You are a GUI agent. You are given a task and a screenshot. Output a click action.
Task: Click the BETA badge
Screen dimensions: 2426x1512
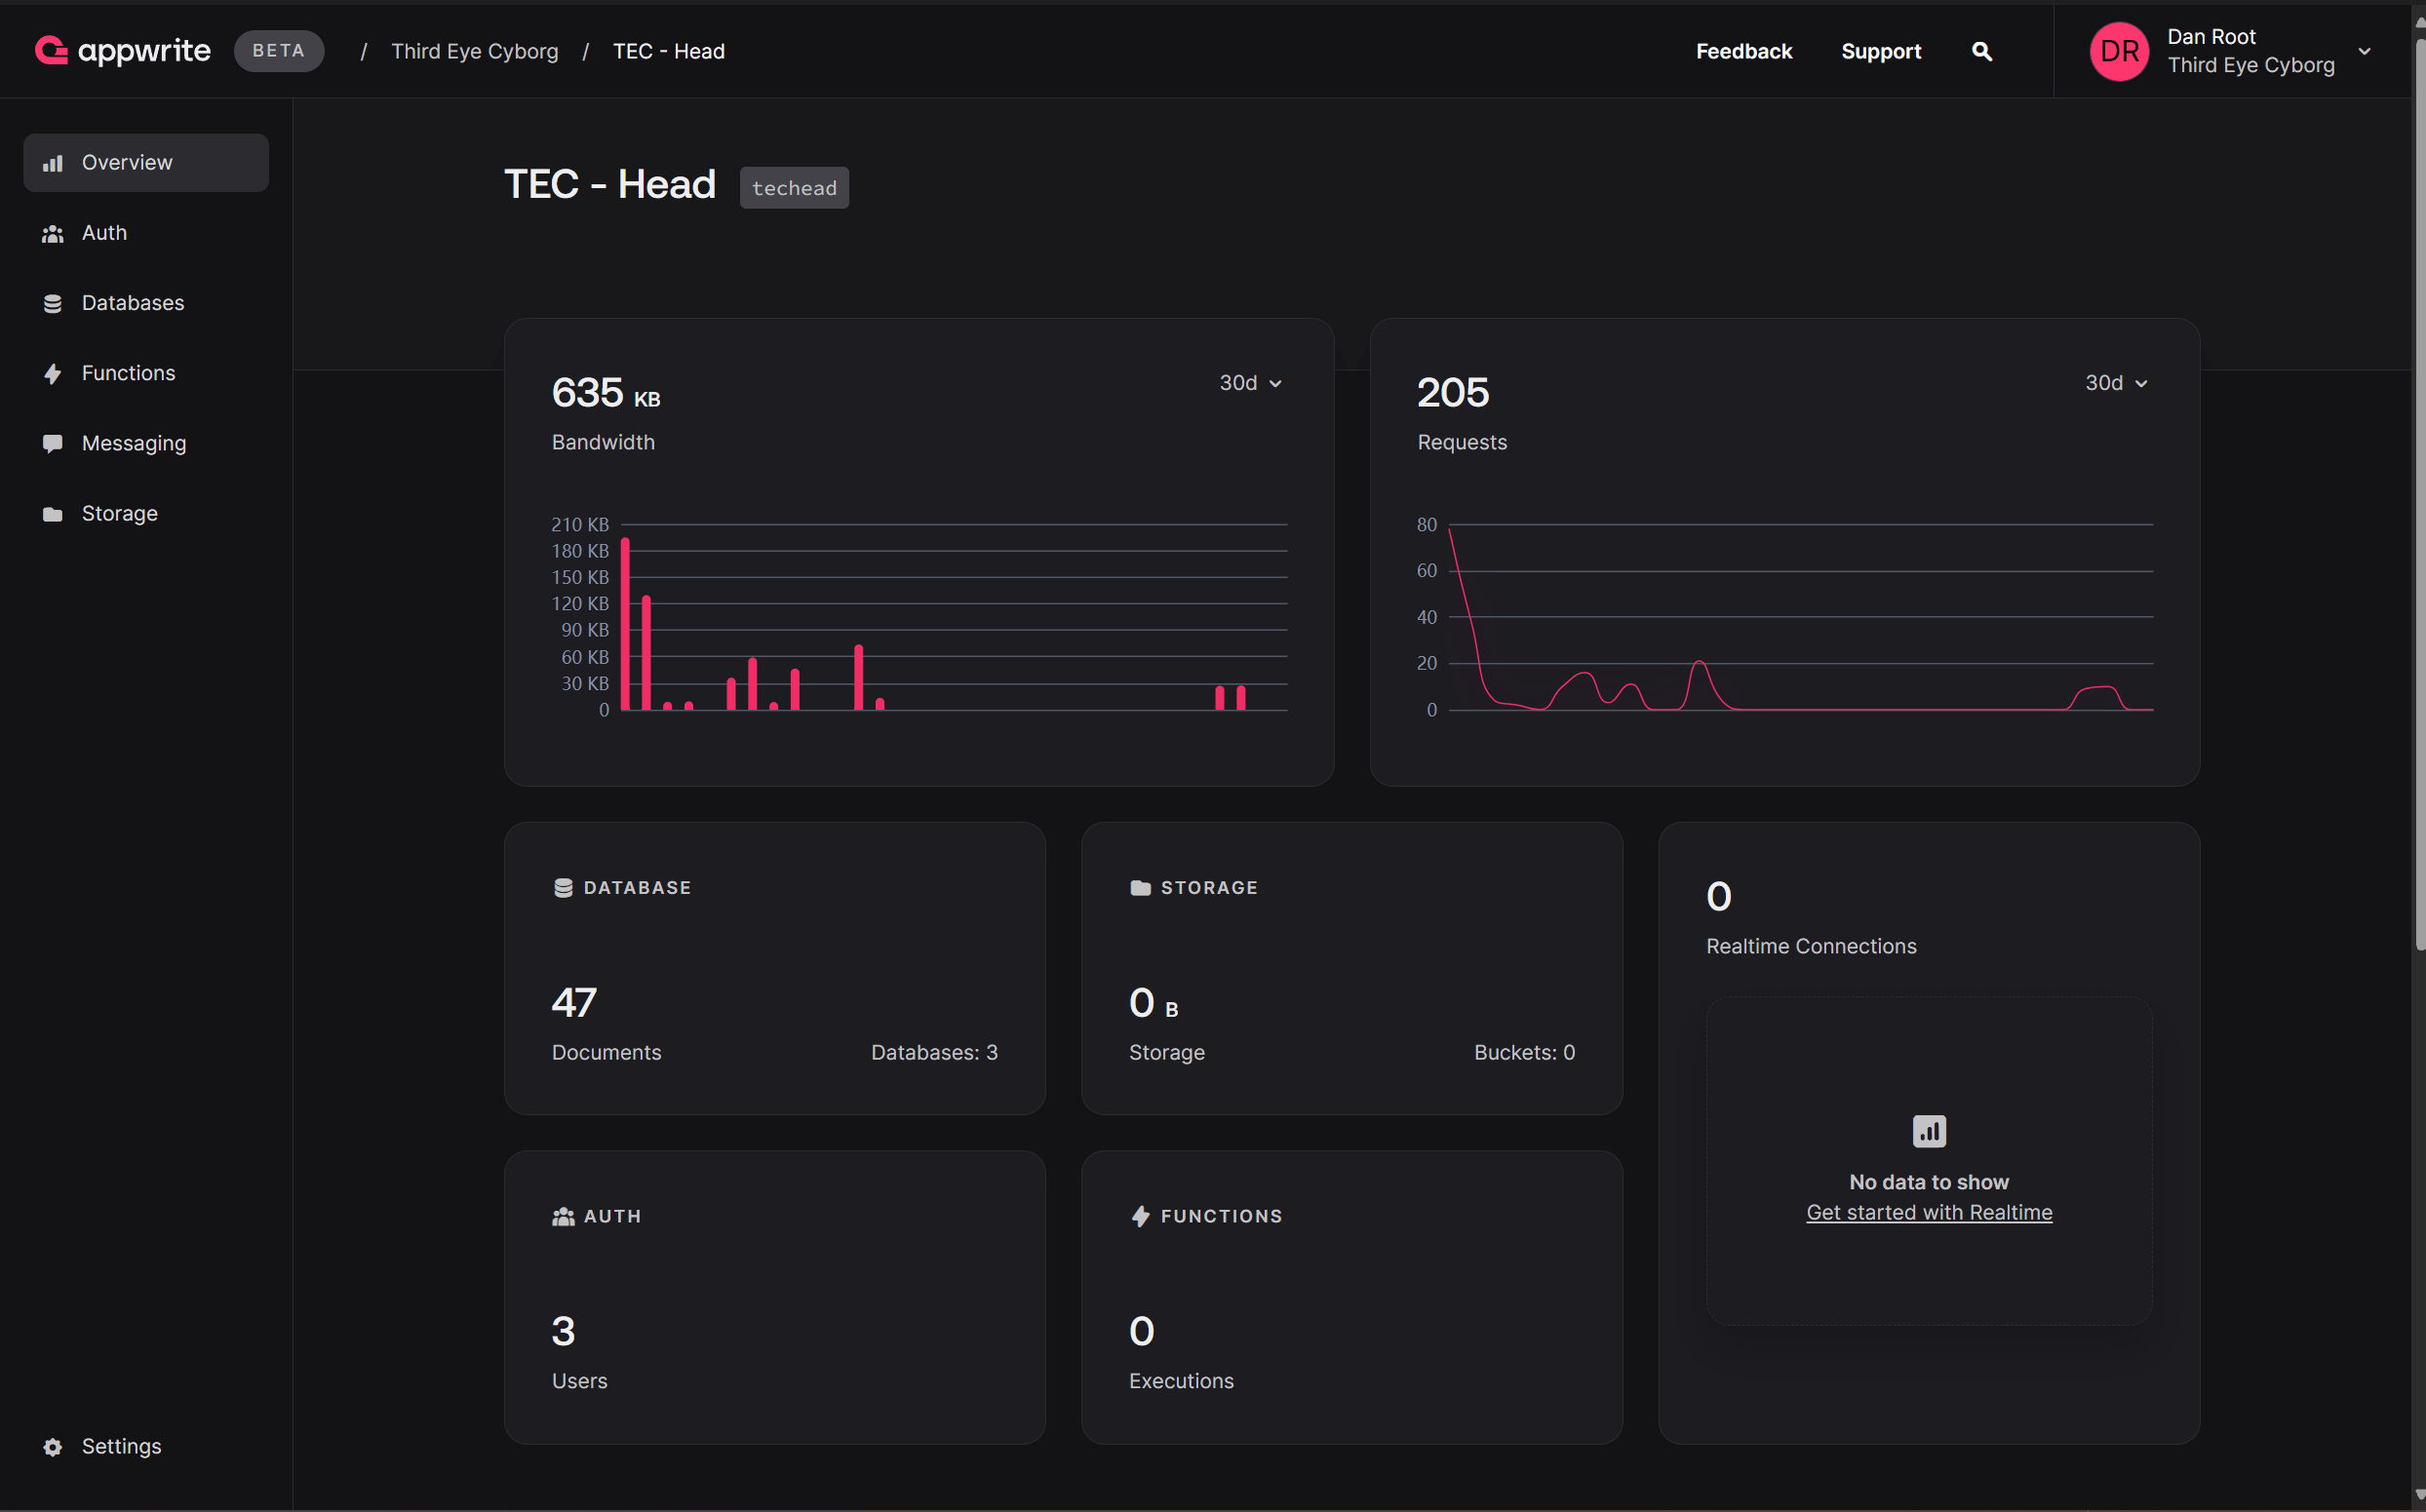279,51
